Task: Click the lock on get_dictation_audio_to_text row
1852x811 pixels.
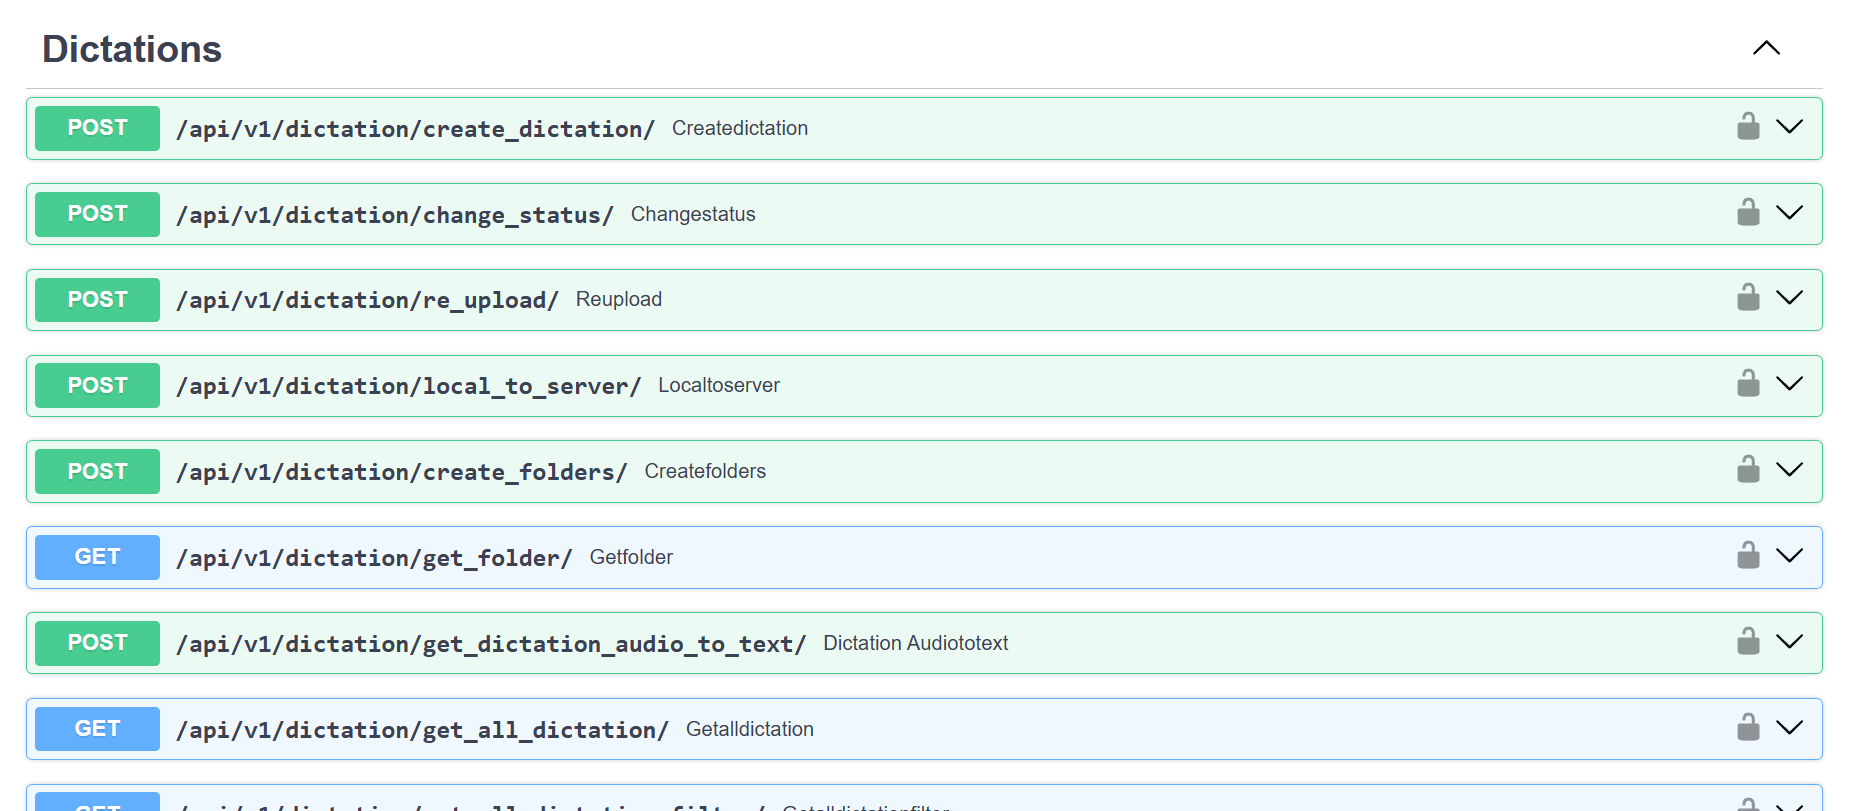Action: click(1748, 642)
